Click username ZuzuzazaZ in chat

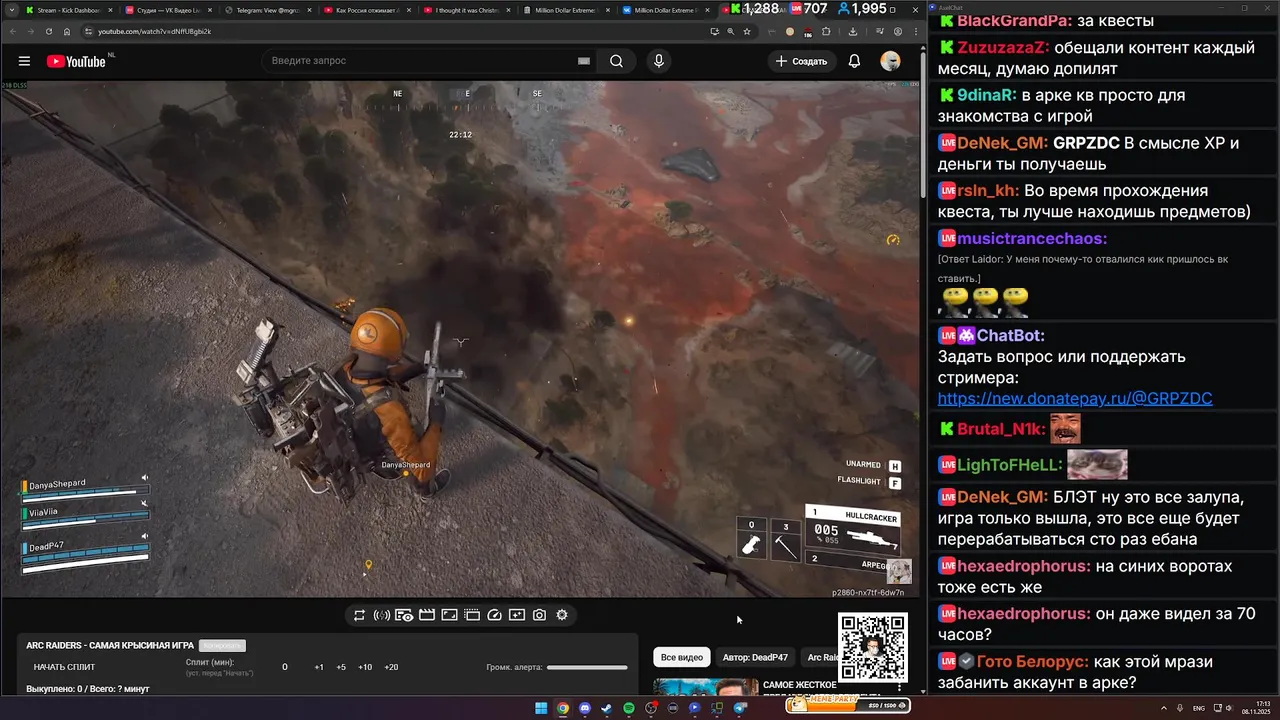1003,48
